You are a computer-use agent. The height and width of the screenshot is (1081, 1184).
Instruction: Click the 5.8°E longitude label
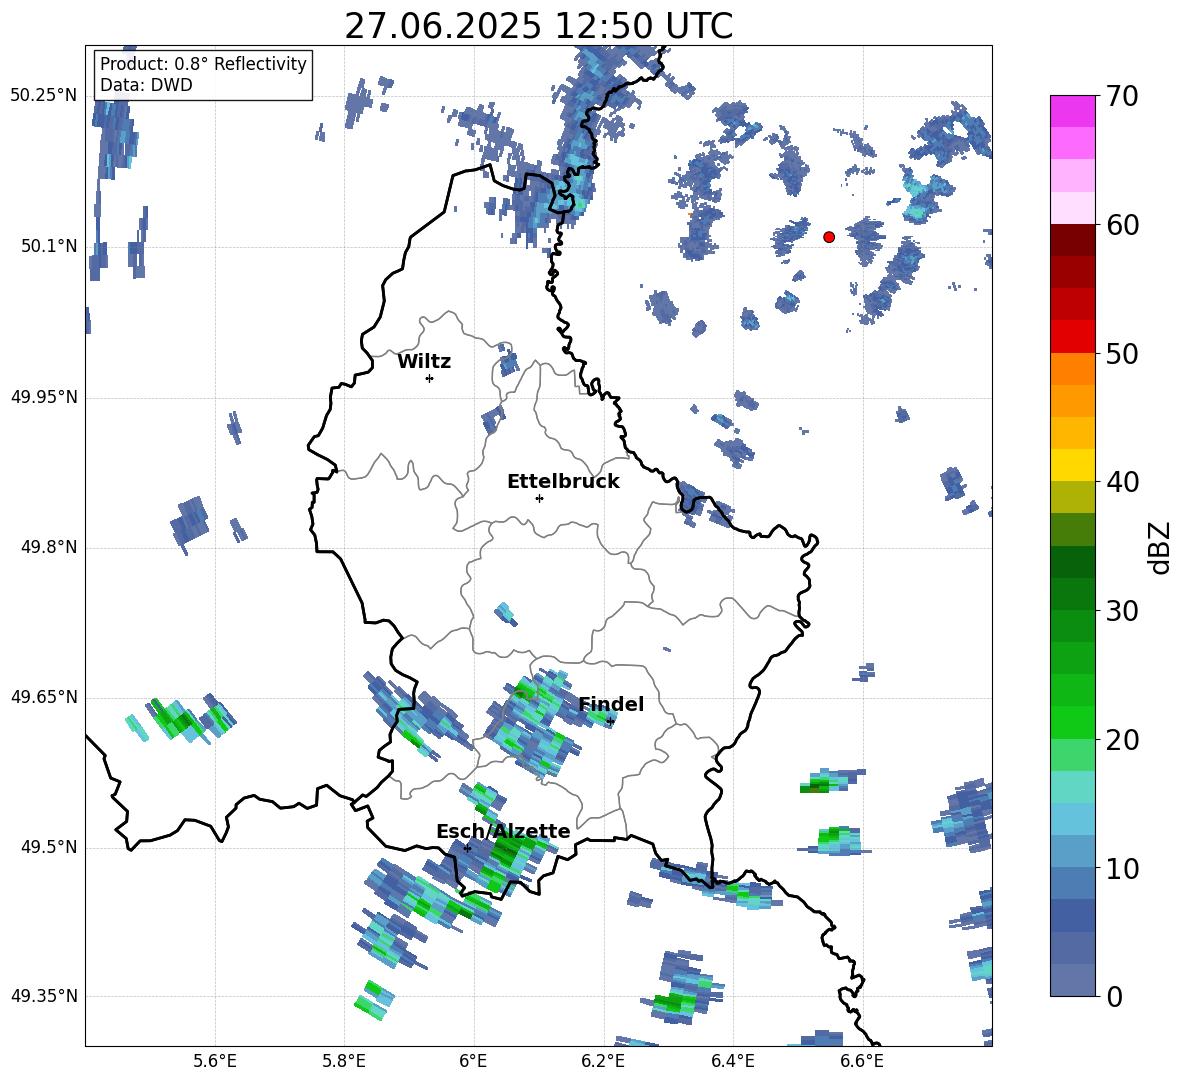[x=344, y=1061]
